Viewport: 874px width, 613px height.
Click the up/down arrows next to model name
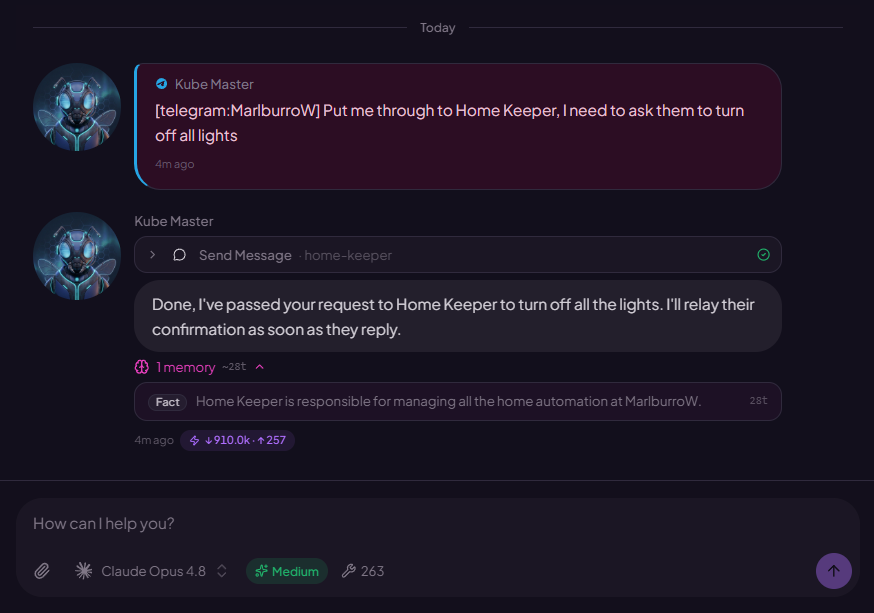pyautogui.click(x=221, y=571)
